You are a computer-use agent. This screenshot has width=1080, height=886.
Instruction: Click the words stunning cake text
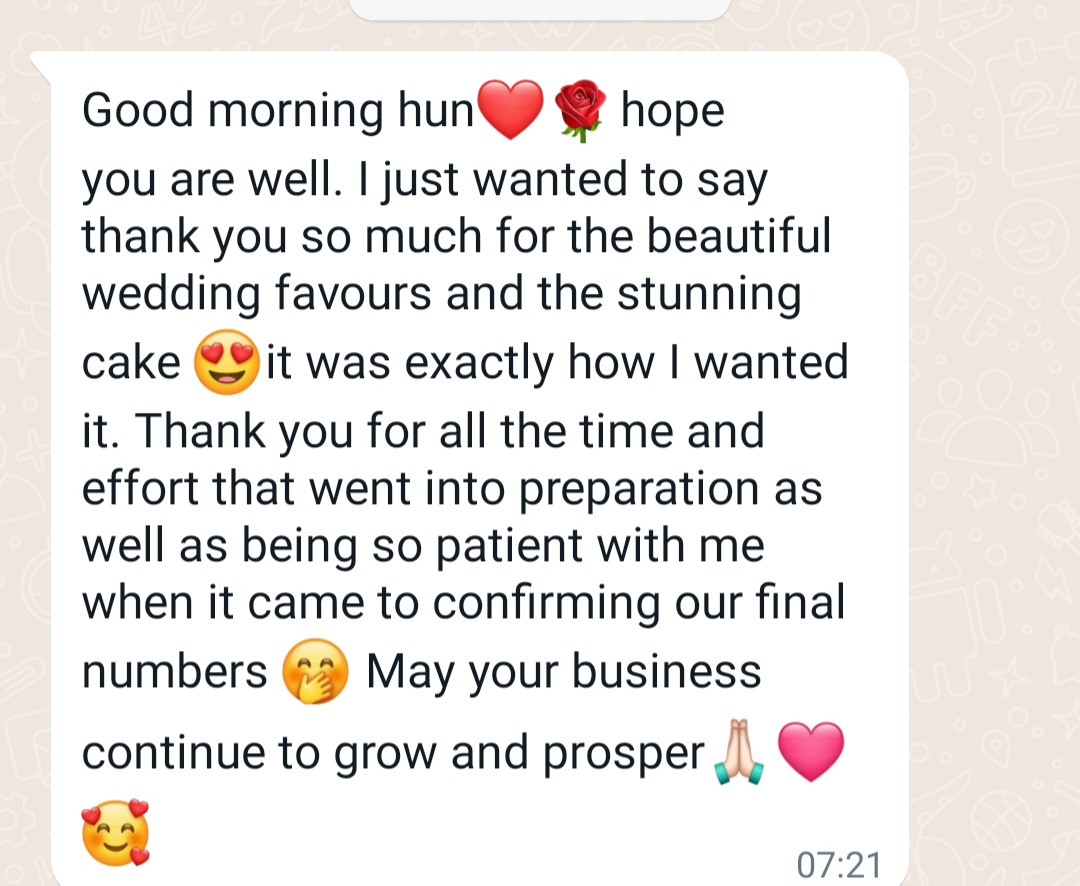point(441,328)
